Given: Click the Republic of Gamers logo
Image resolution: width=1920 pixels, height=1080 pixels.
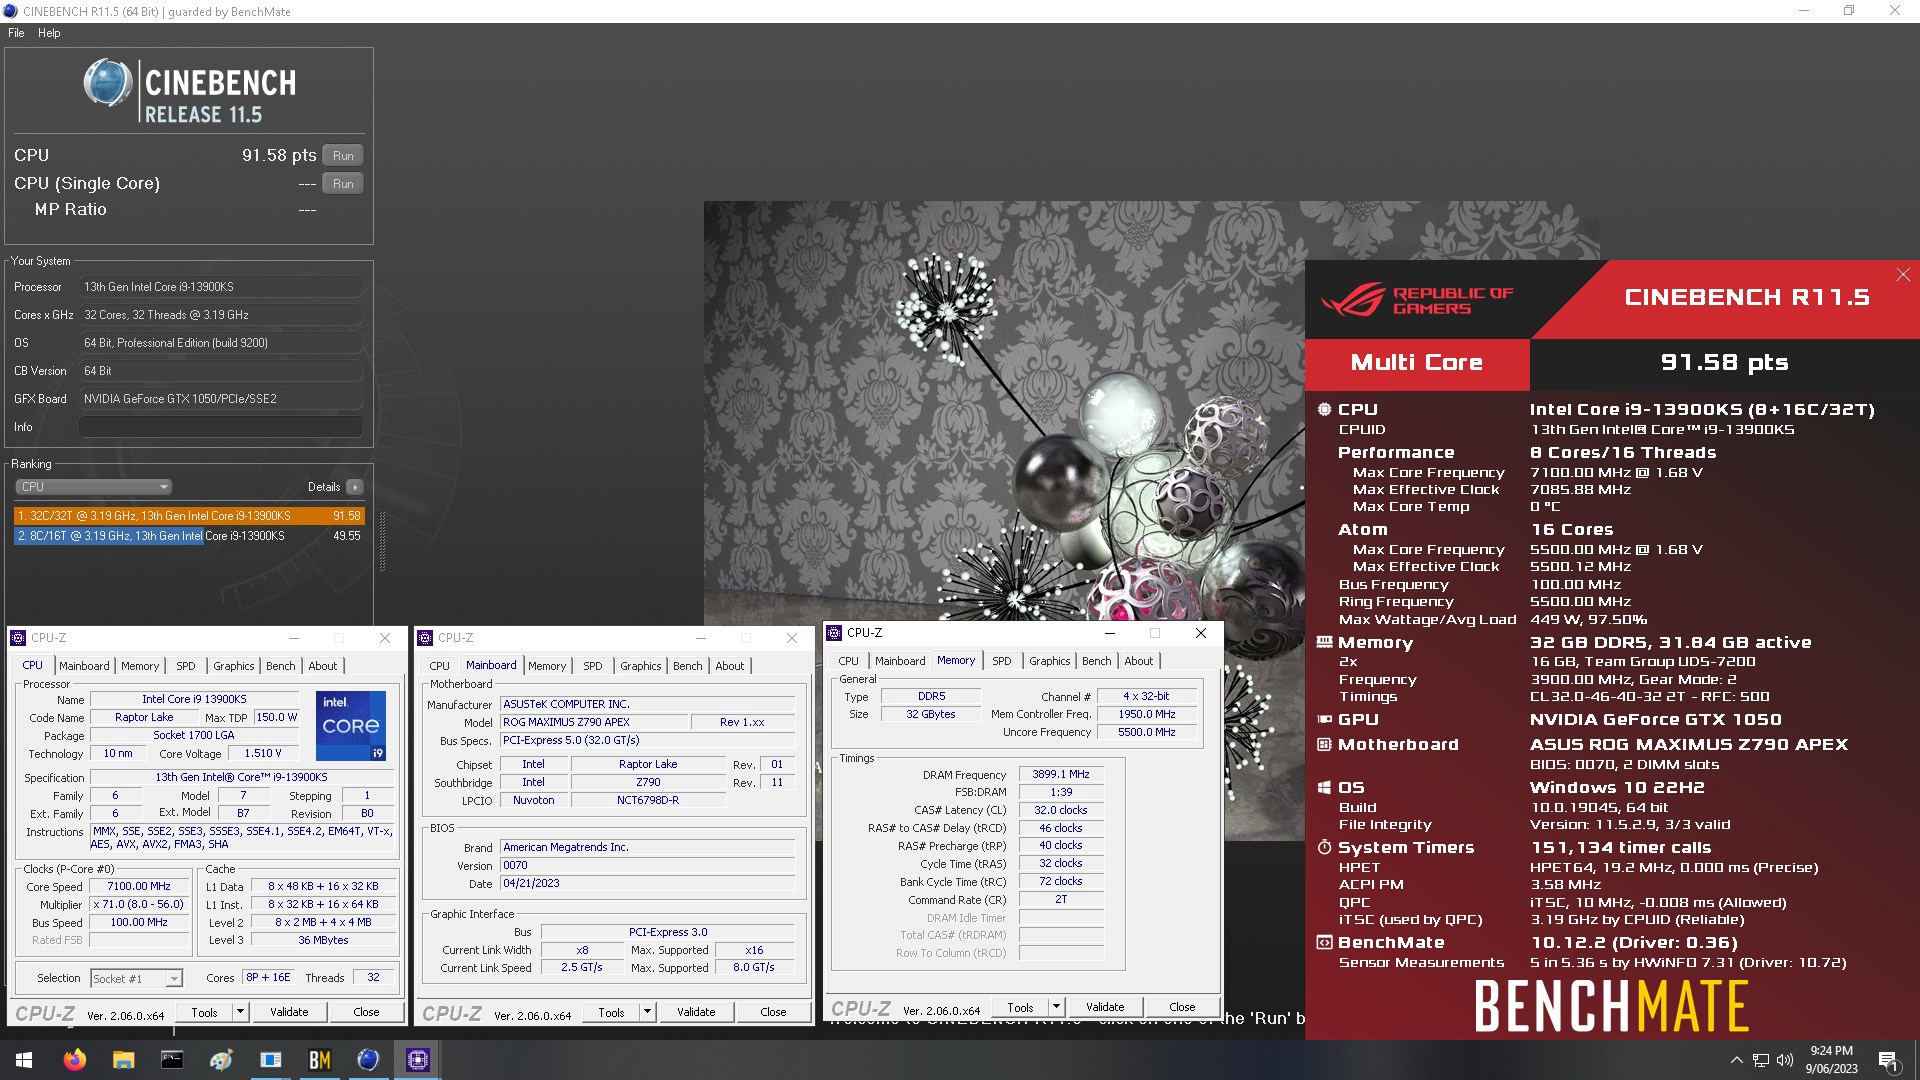Looking at the screenshot, I should point(1417,299).
